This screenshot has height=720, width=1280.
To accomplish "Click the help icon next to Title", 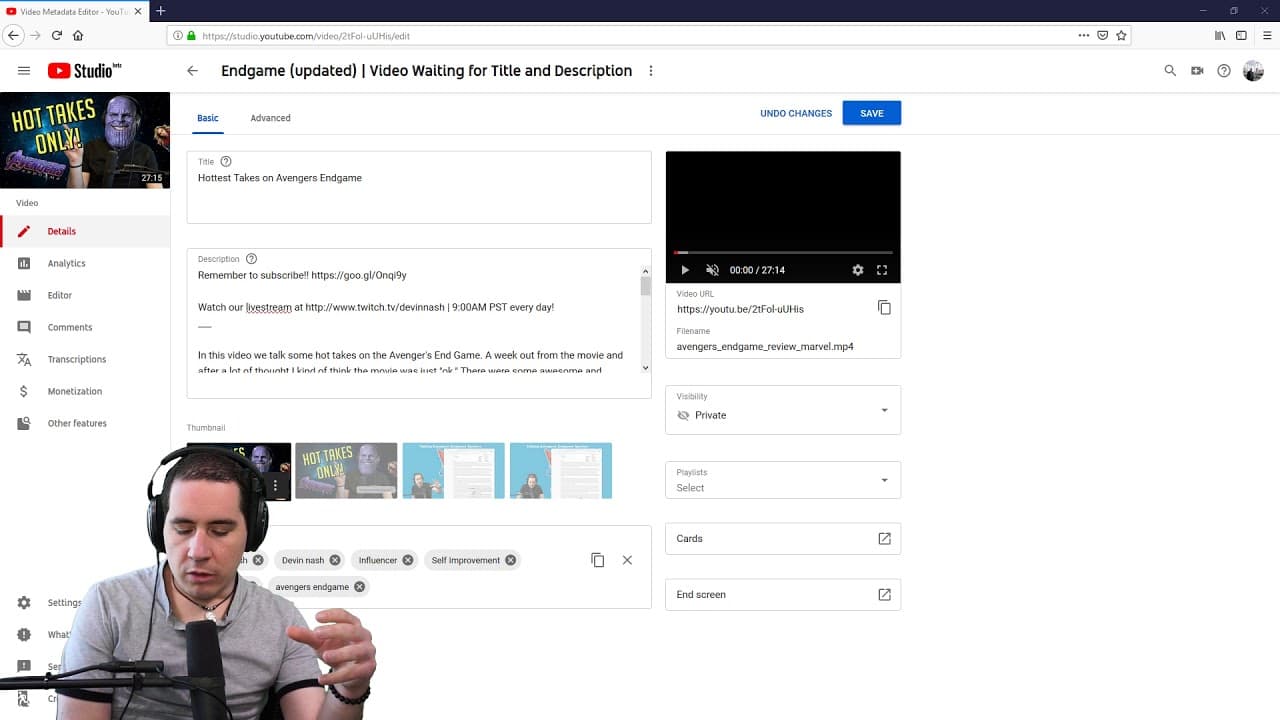I will tap(226, 161).
